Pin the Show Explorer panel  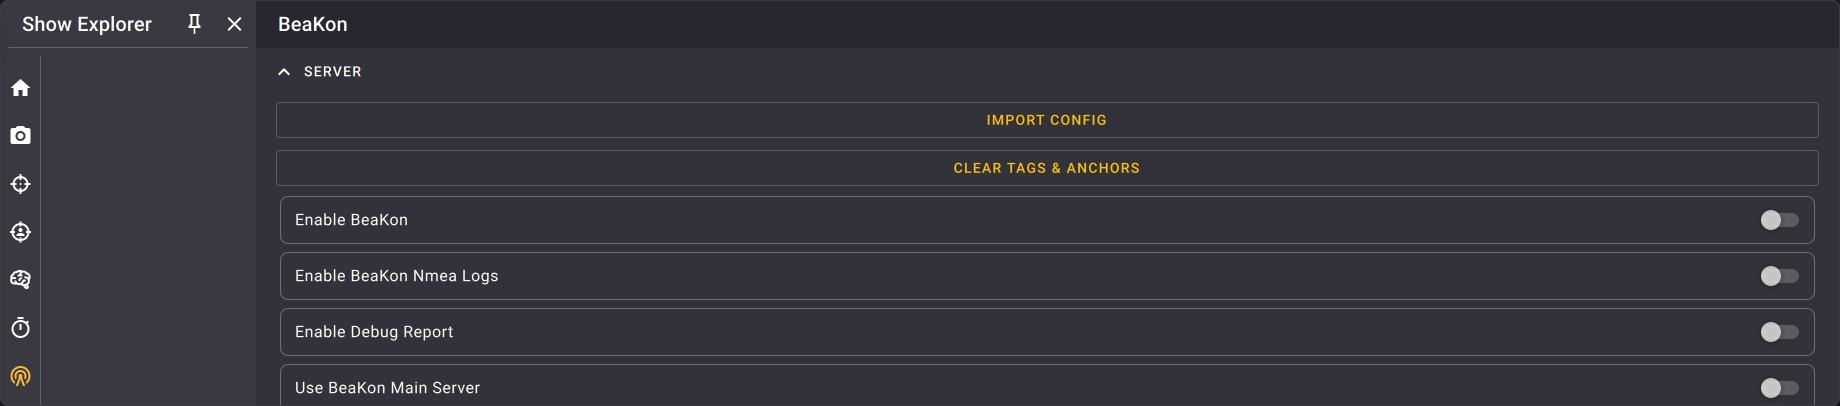pyautogui.click(x=195, y=24)
